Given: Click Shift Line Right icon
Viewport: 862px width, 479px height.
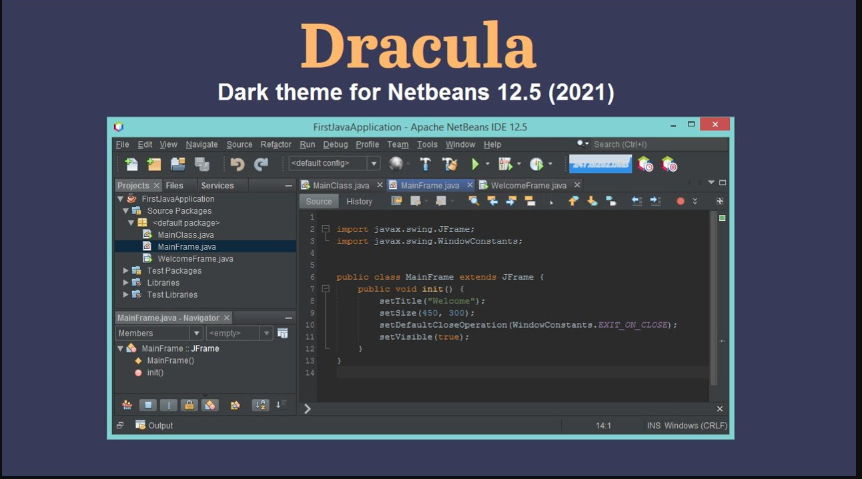Looking at the screenshot, I should click(655, 201).
